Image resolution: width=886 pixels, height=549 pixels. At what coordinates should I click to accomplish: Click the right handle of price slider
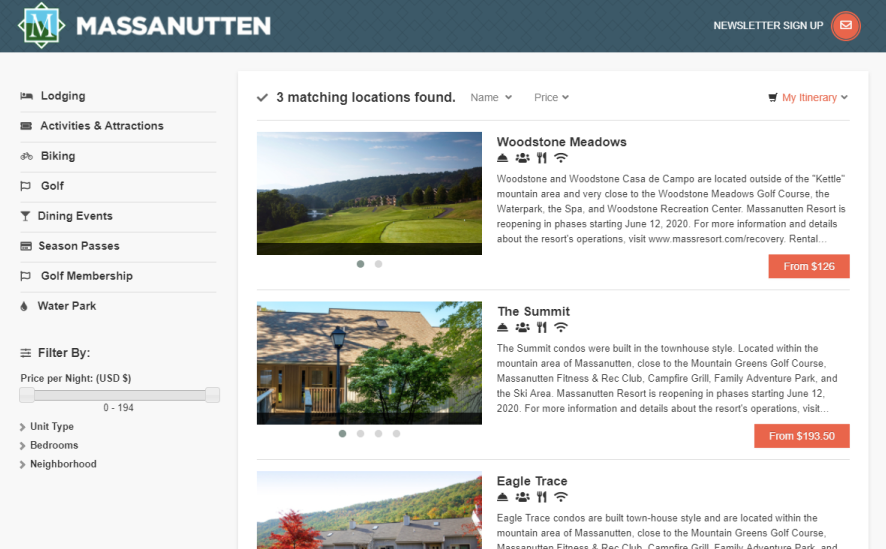212,395
